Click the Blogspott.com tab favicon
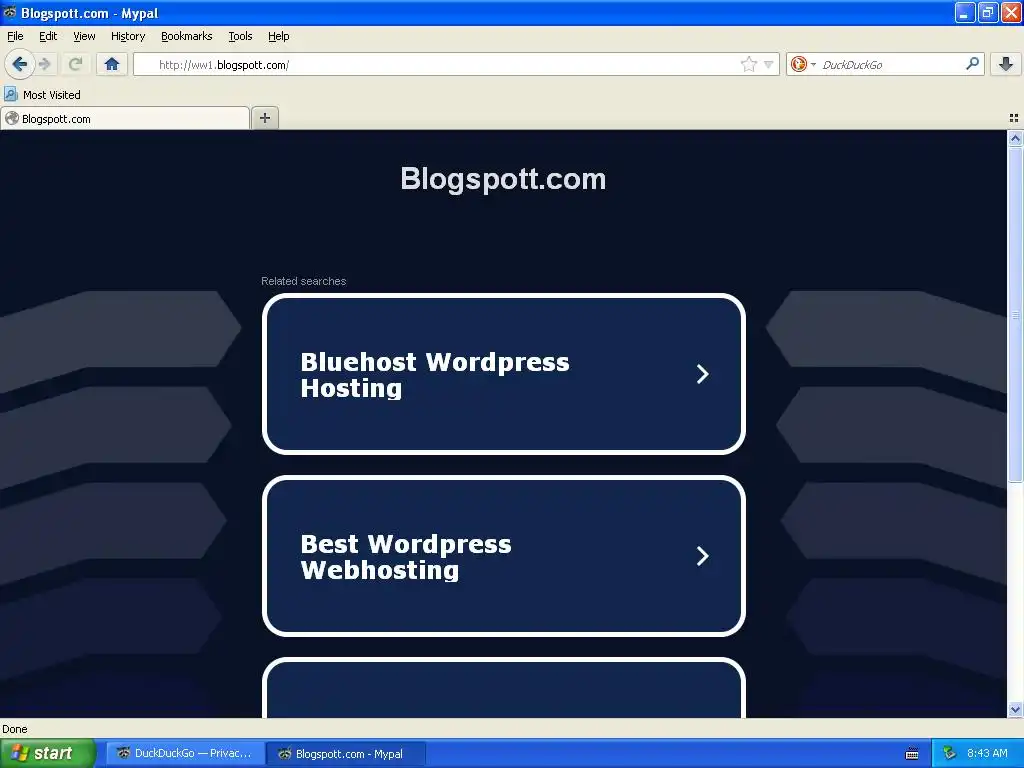 click(12, 118)
